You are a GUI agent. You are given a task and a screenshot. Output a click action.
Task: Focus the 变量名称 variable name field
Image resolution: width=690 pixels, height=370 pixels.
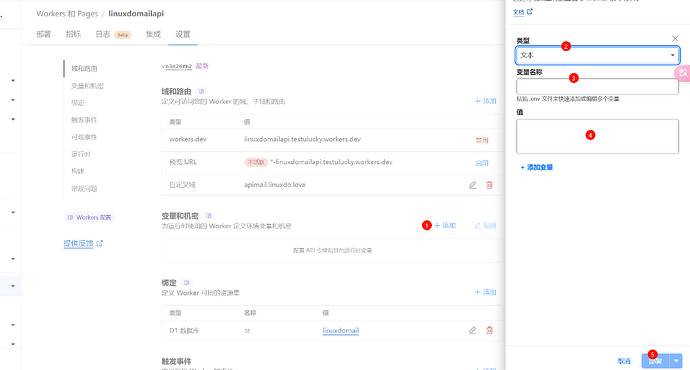click(x=597, y=86)
